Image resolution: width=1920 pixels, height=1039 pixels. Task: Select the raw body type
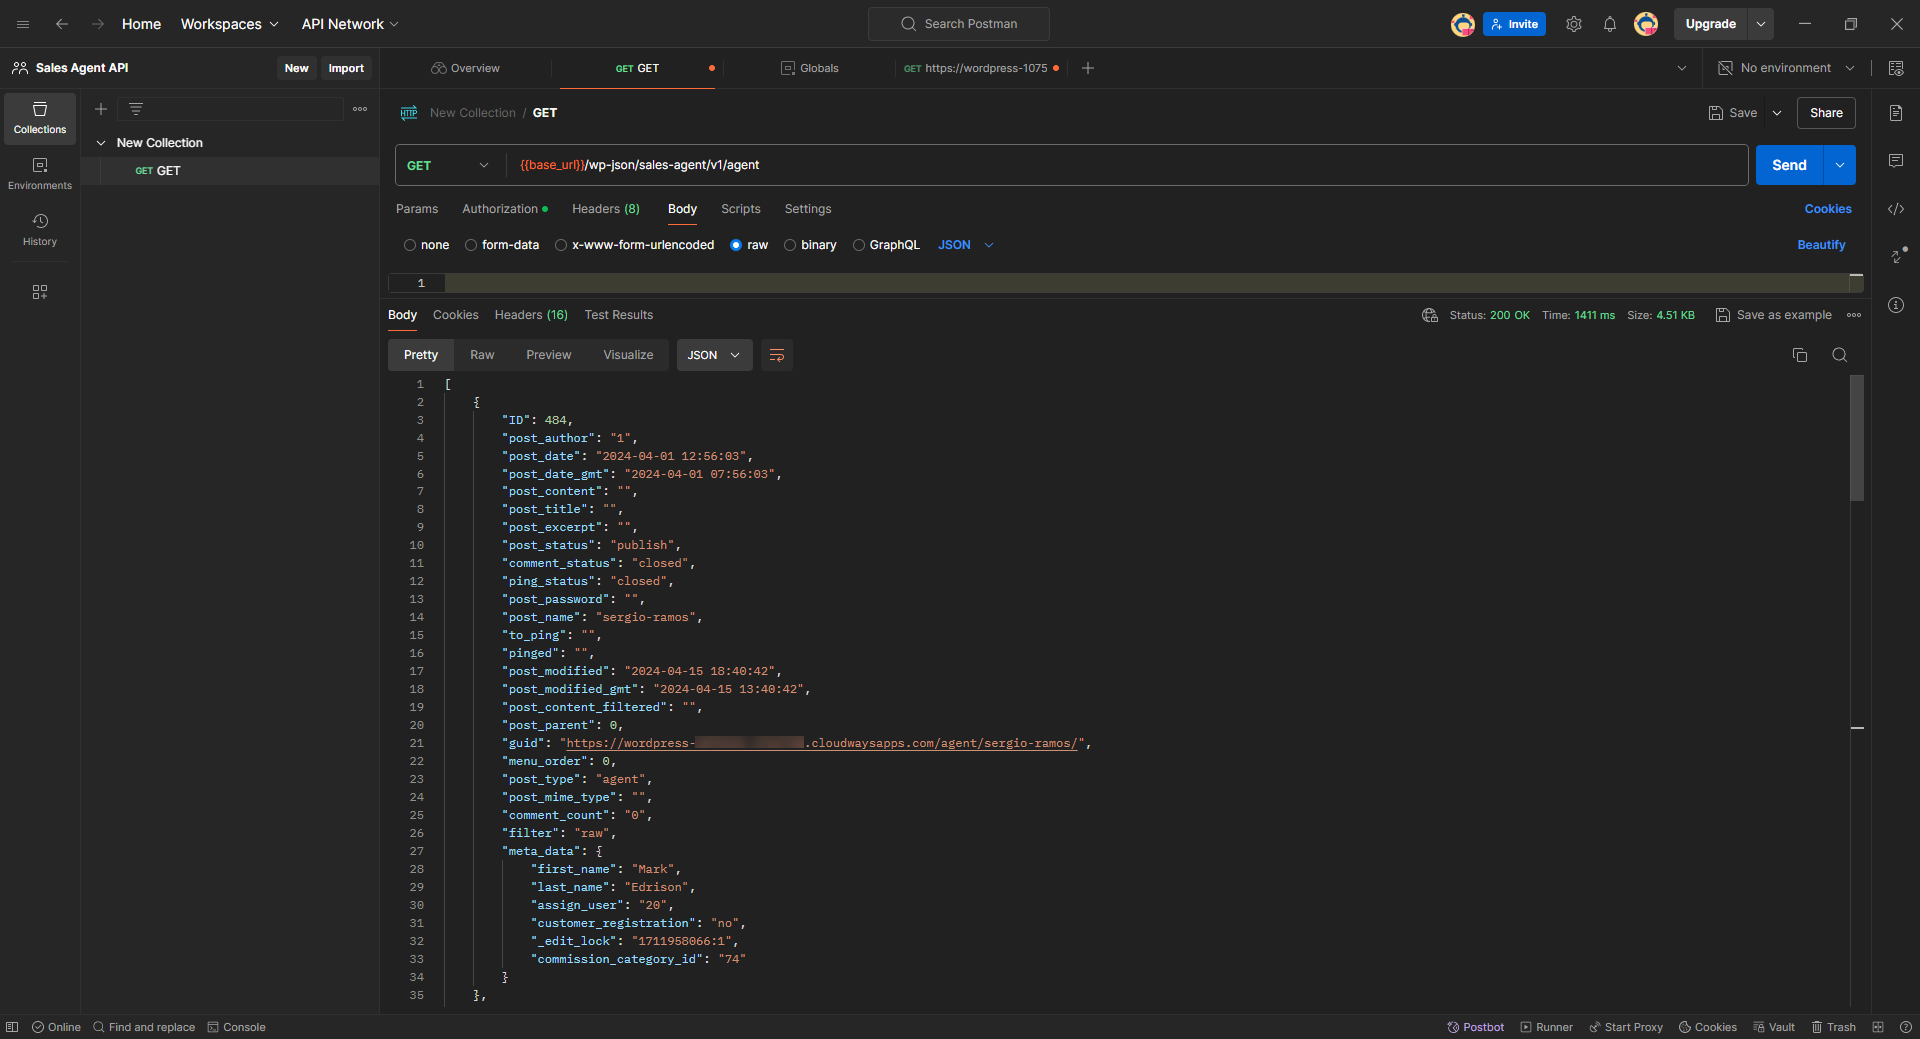pyautogui.click(x=736, y=245)
